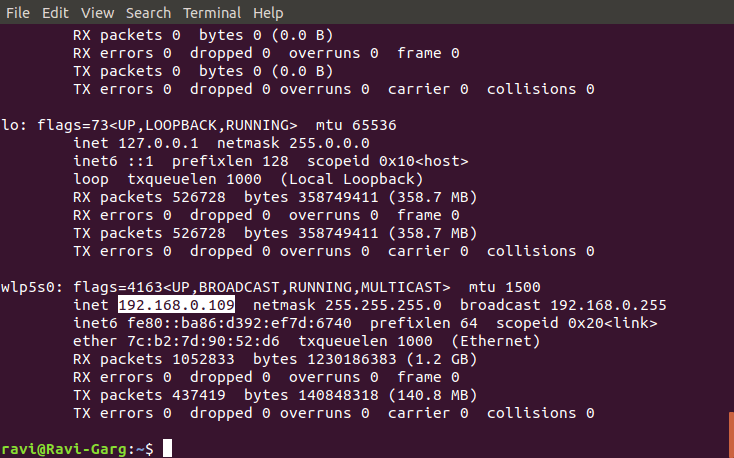Click the (140.8 MB) size text
734x458 pixels.
pyautogui.click(x=433, y=395)
